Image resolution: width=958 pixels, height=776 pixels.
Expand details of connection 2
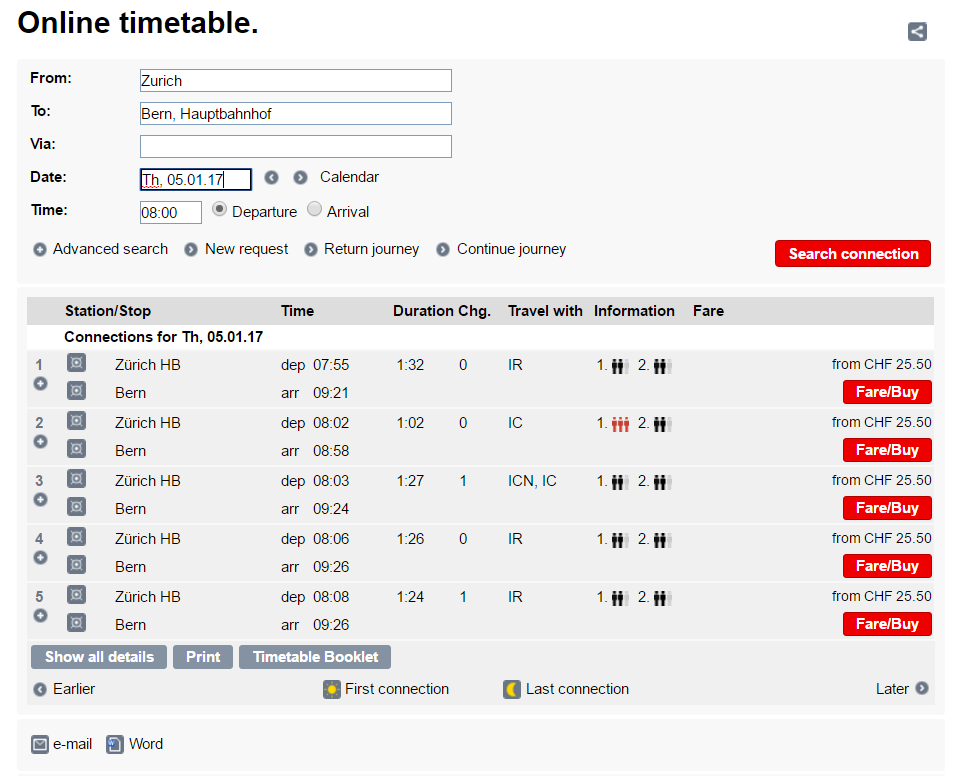point(40,442)
